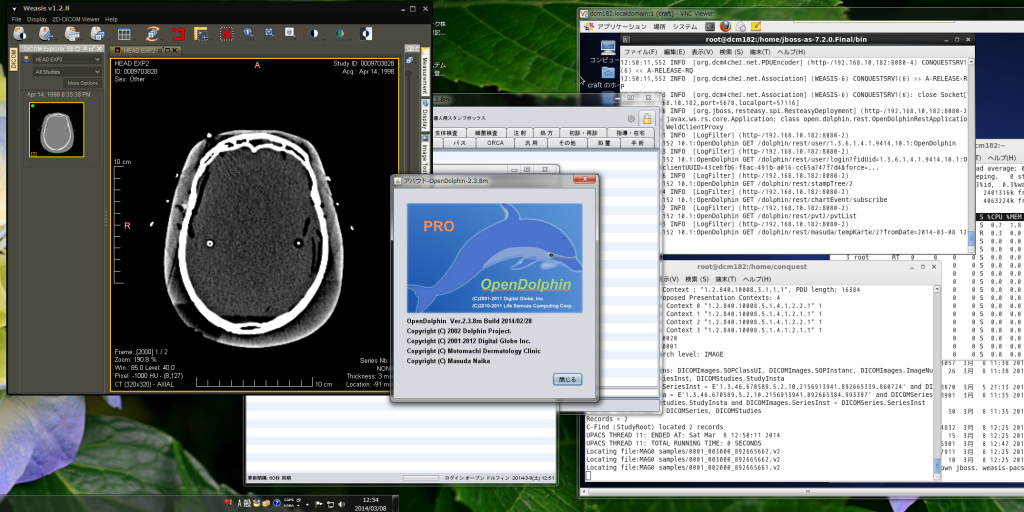
Task: Open the All Studies dropdown
Action: 67,72
